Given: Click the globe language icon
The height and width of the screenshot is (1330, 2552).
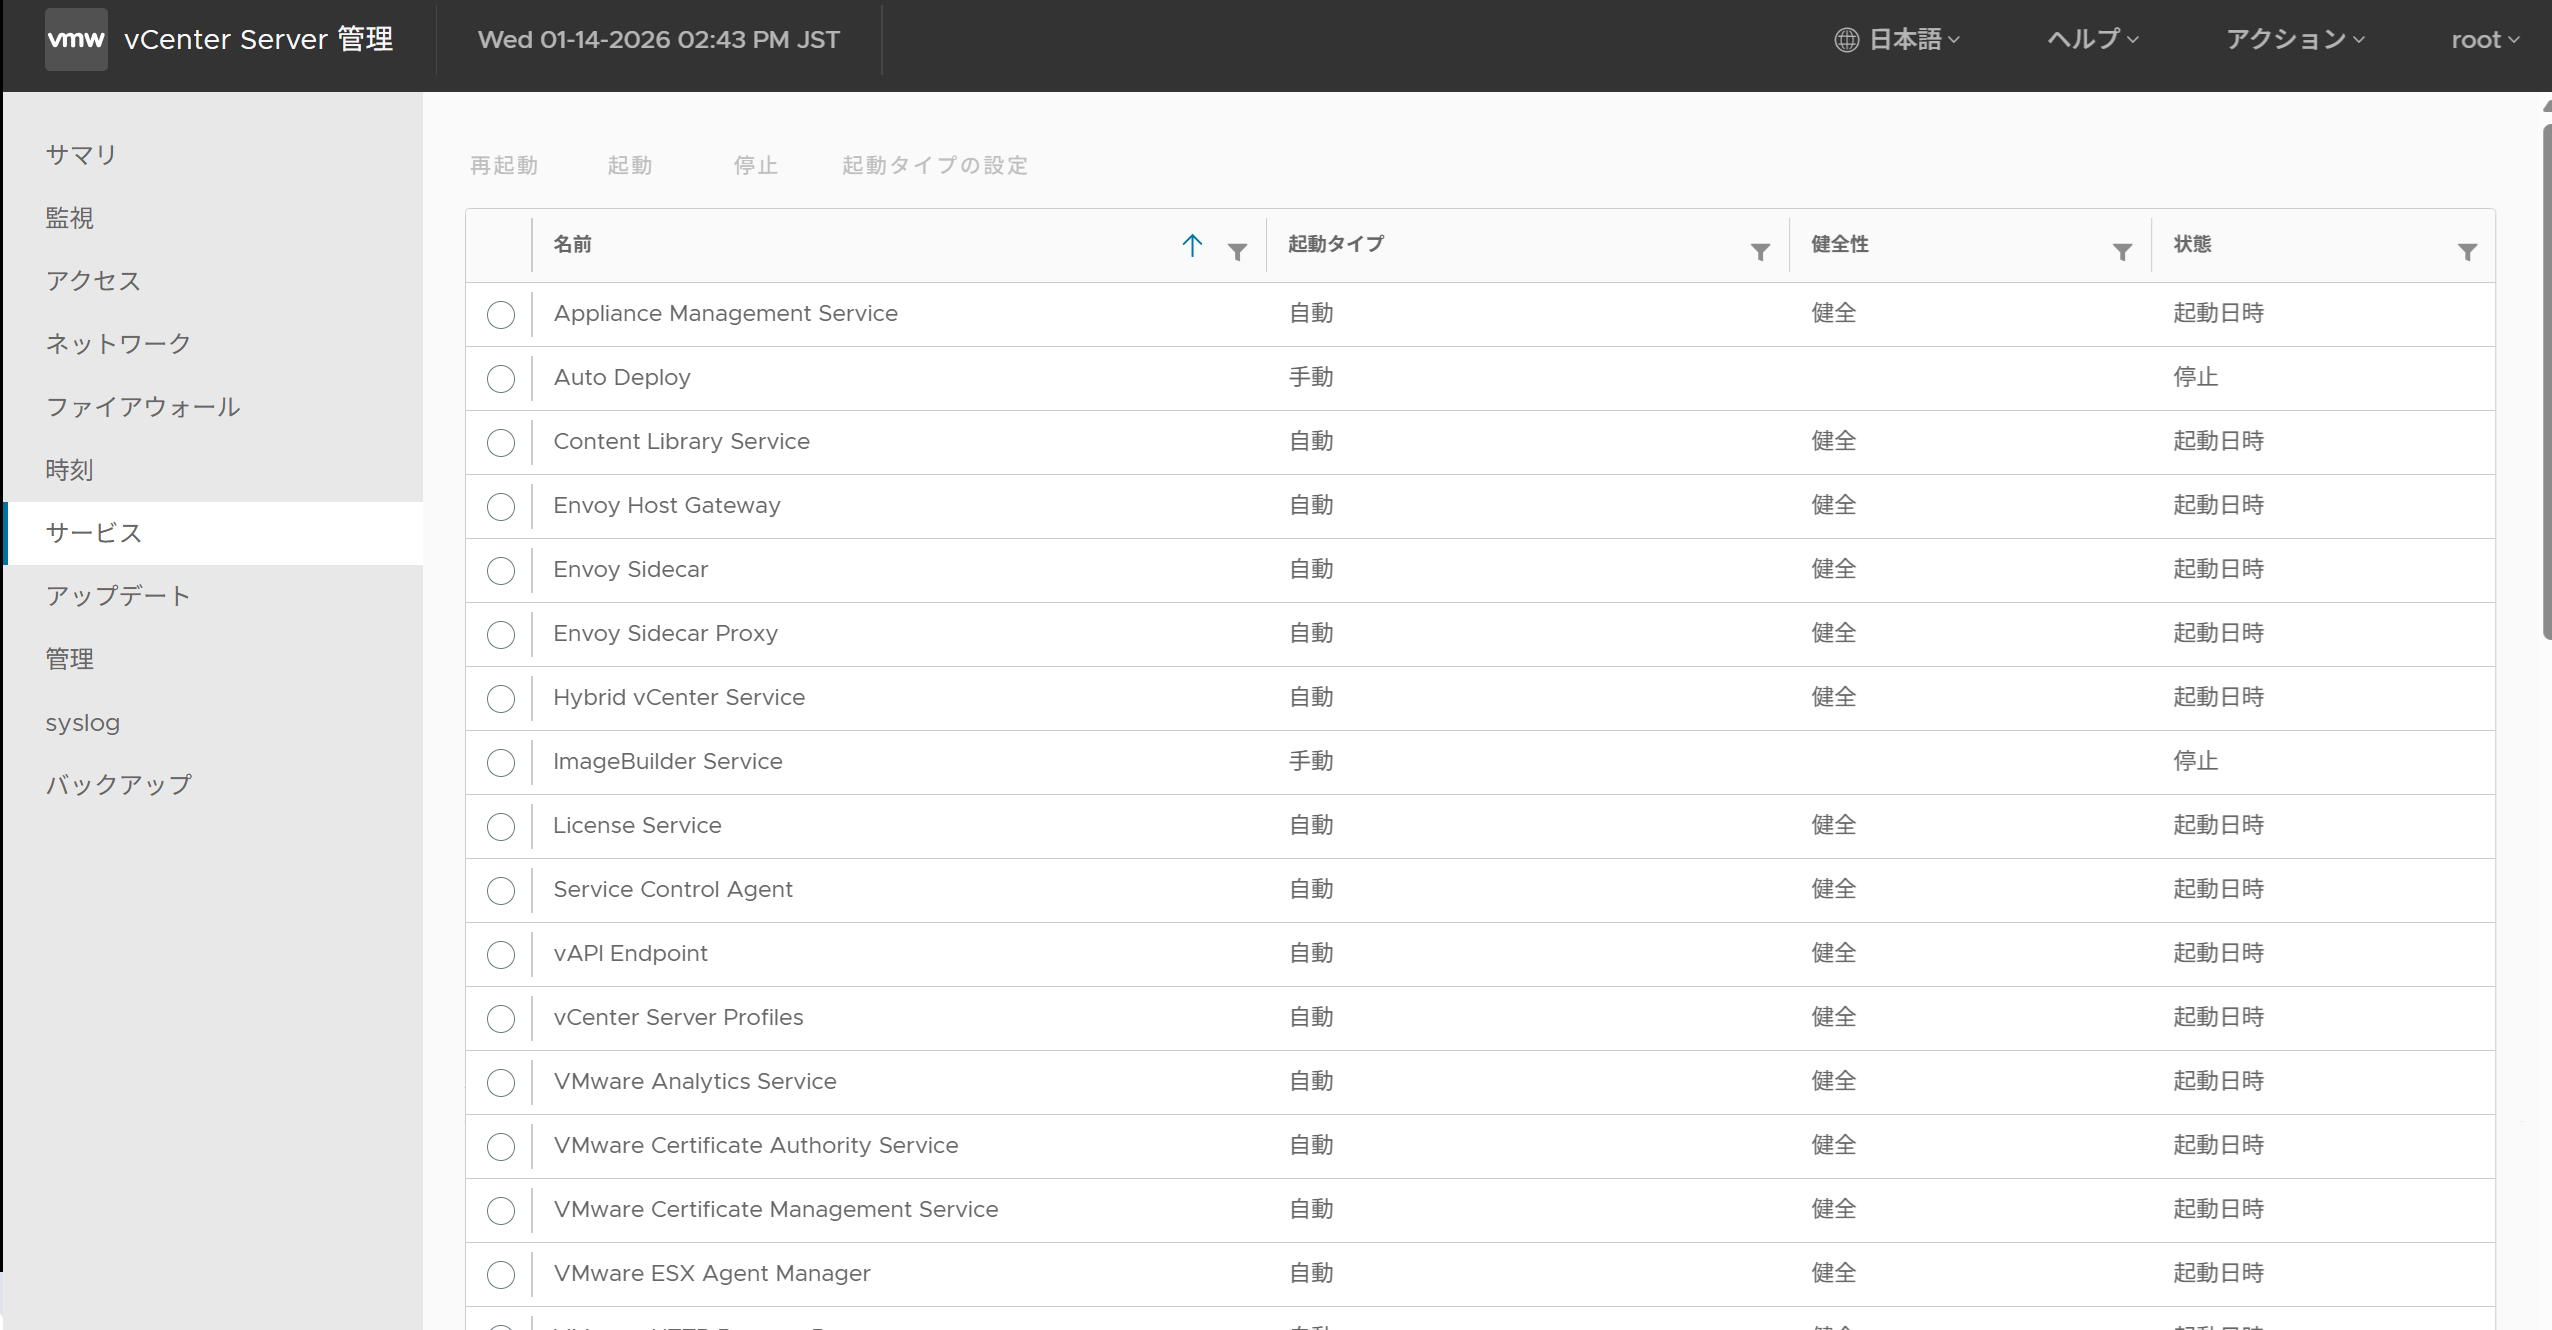Looking at the screenshot, I should 1846,40.
